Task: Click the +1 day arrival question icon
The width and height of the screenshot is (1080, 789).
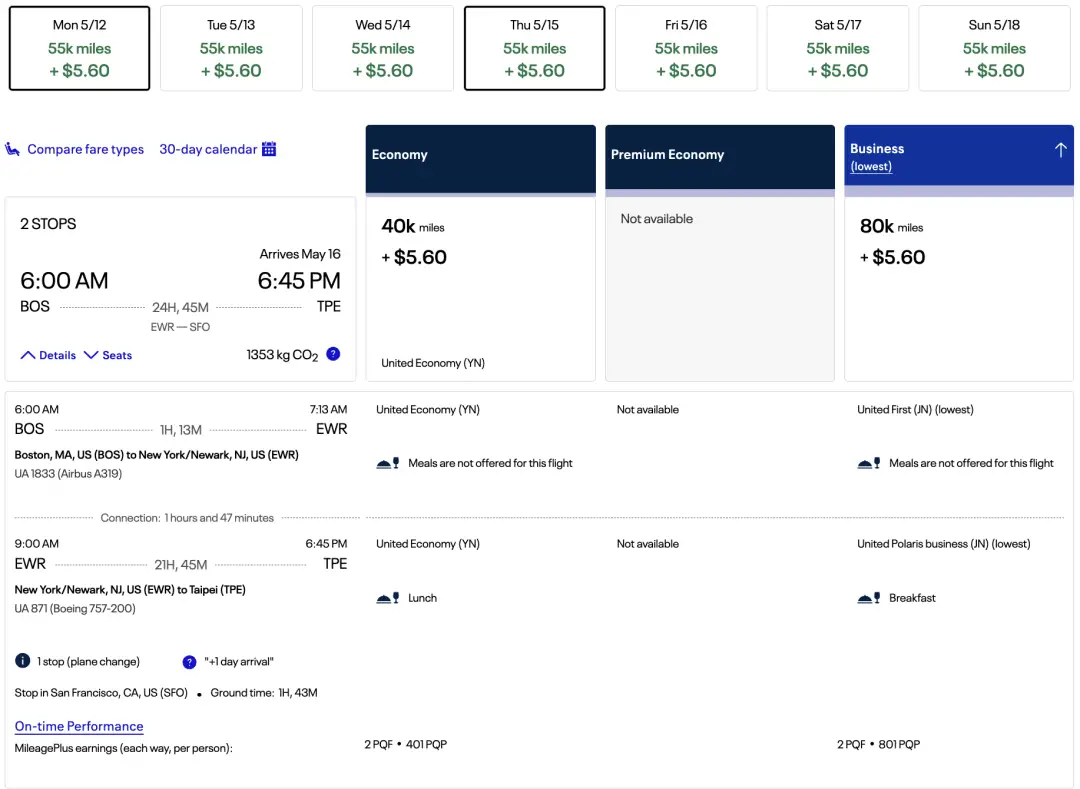Action: (x=190, y=662)
